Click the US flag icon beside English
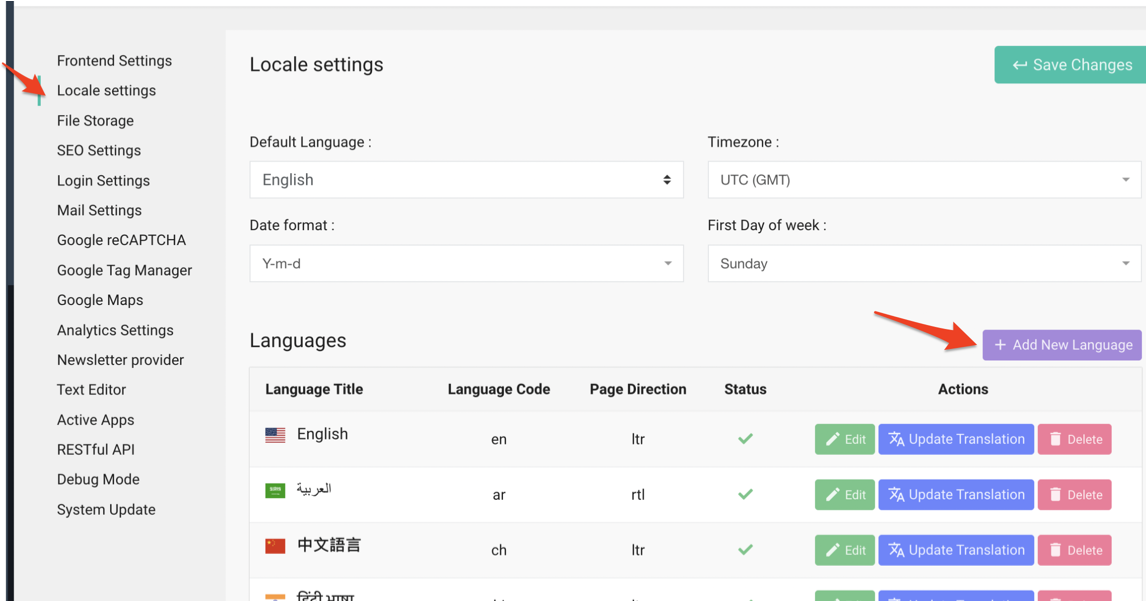The width and height of the screenshot is (1146, 601). [x=275, y=435]
